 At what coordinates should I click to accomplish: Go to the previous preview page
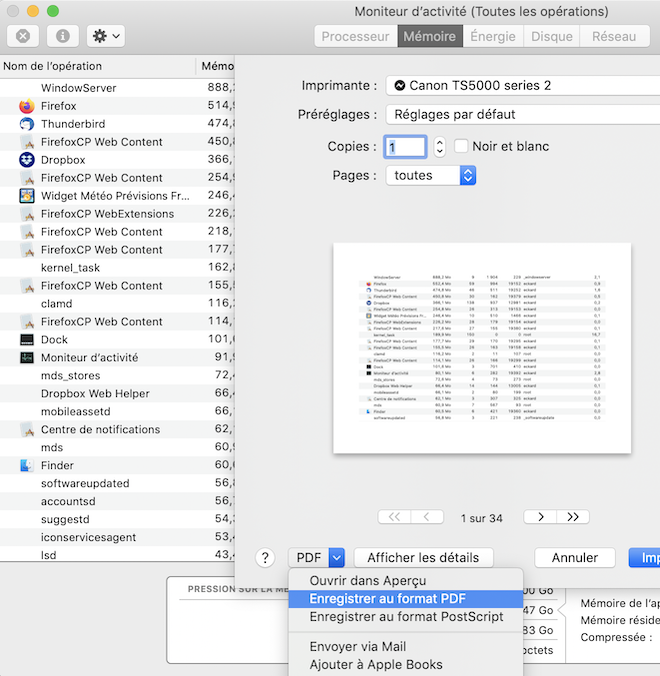(427, 517)
